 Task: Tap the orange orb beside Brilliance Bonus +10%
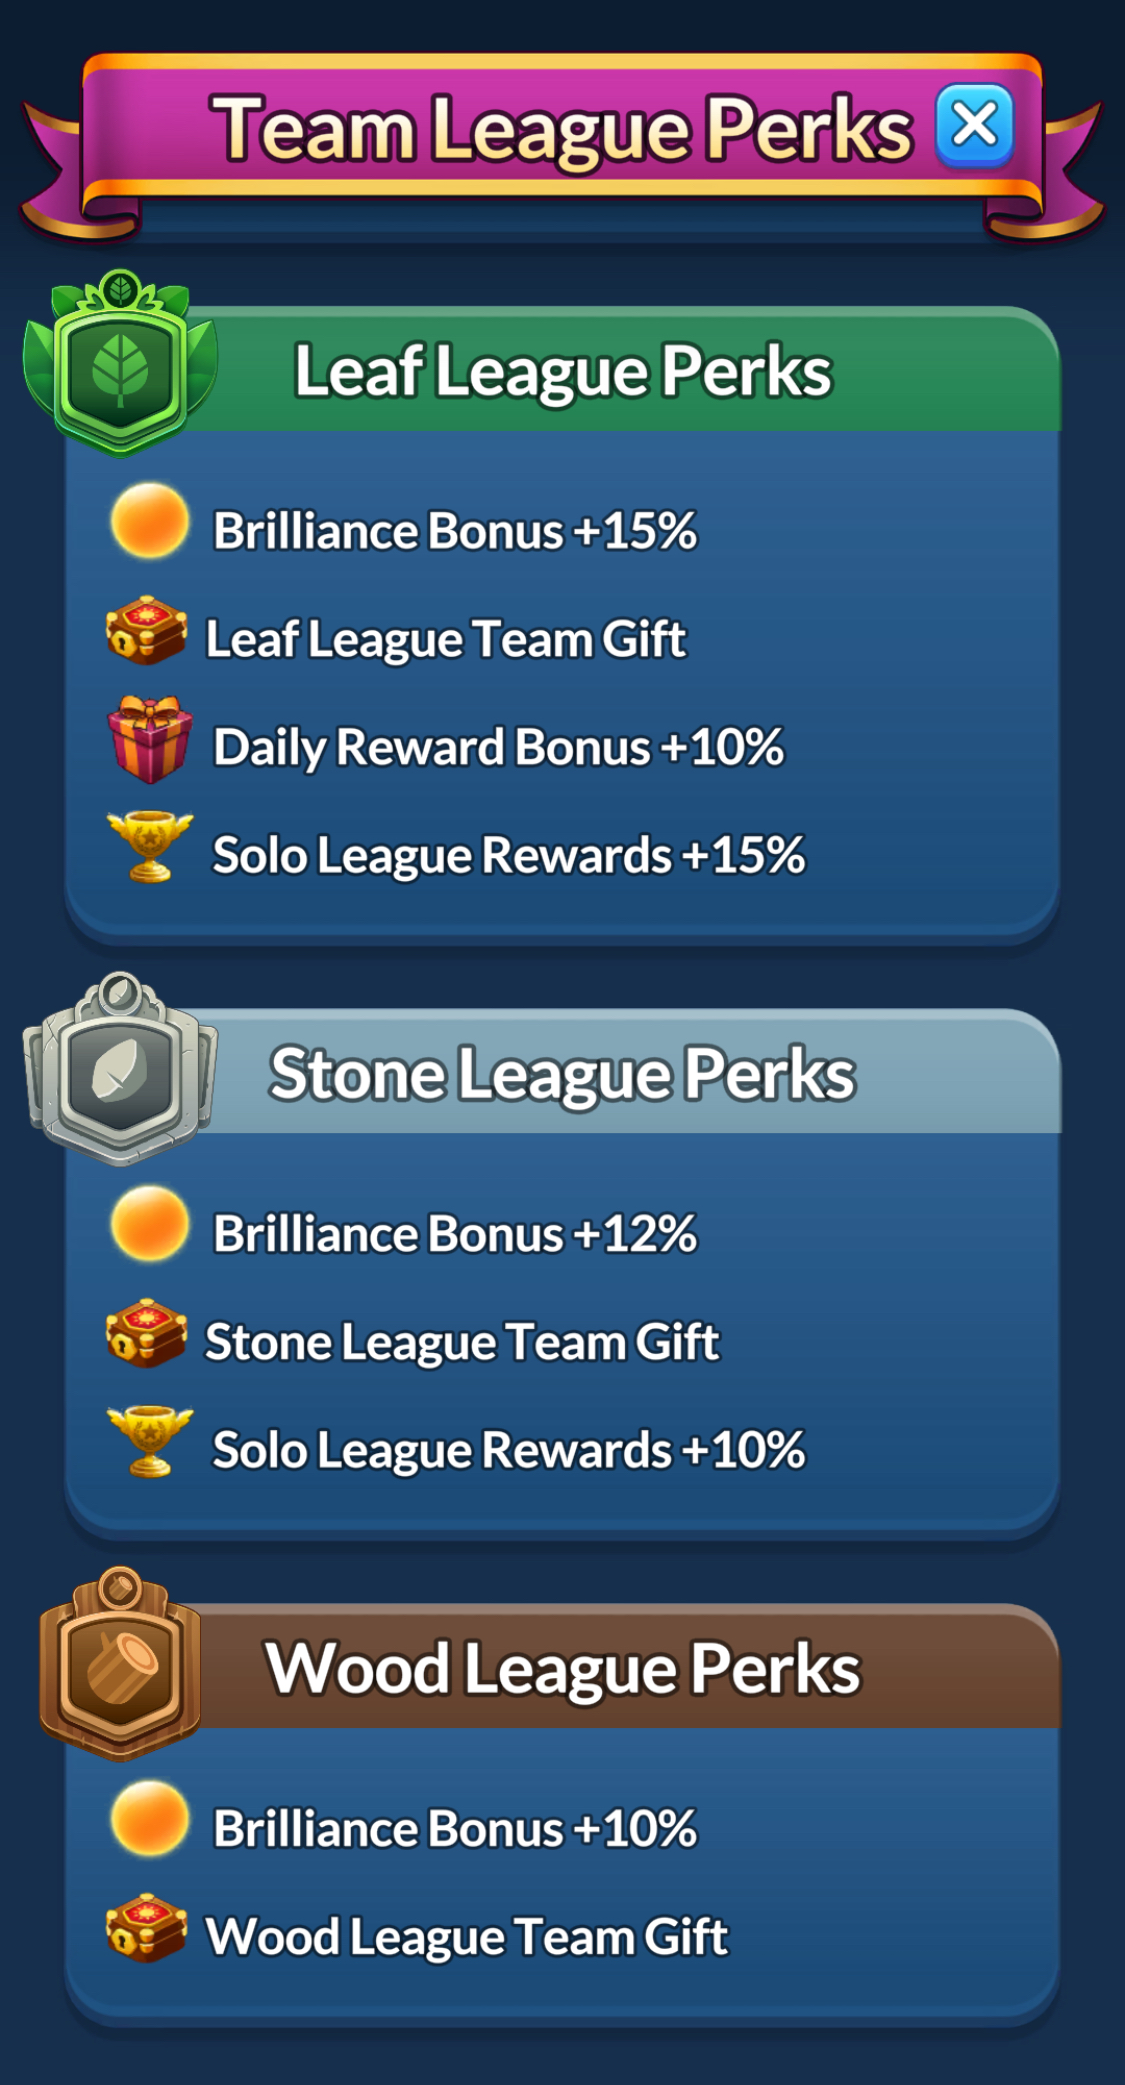pyautogui.click(x=149, y=1818)
